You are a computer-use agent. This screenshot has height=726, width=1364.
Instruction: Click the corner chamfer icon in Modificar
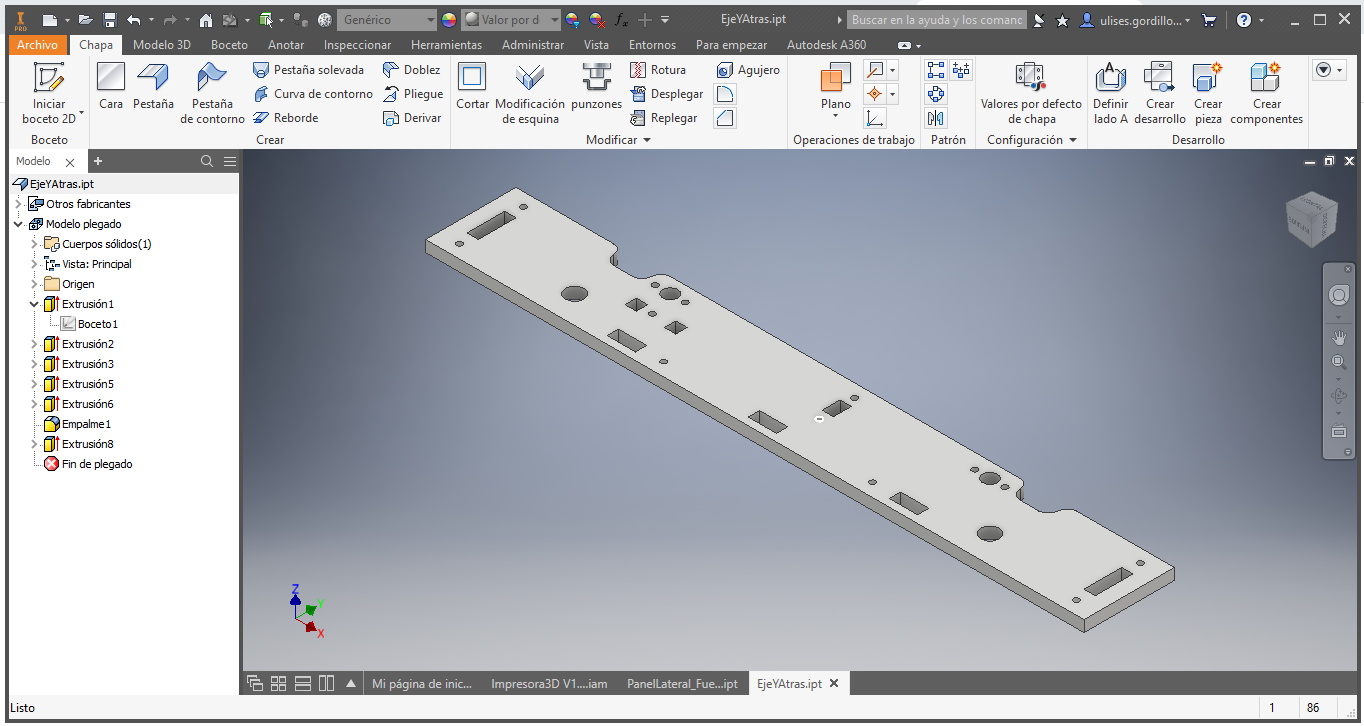pyautogui.click(x=725, y=118)
